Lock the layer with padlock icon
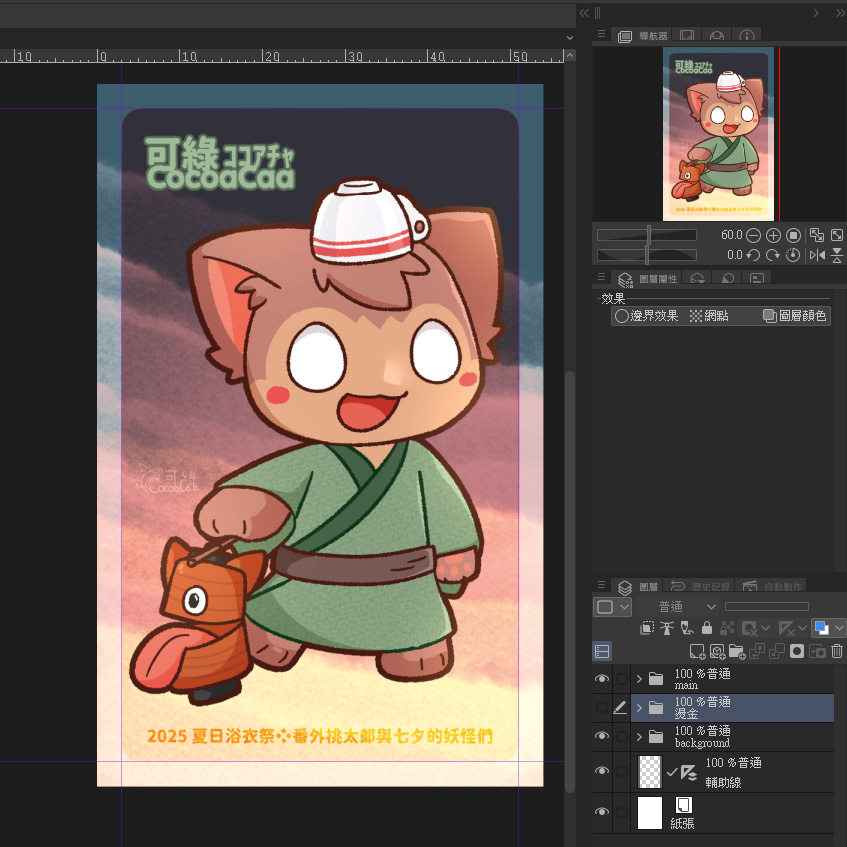Screen dimensions: 847x847 (x=707, y=628)
